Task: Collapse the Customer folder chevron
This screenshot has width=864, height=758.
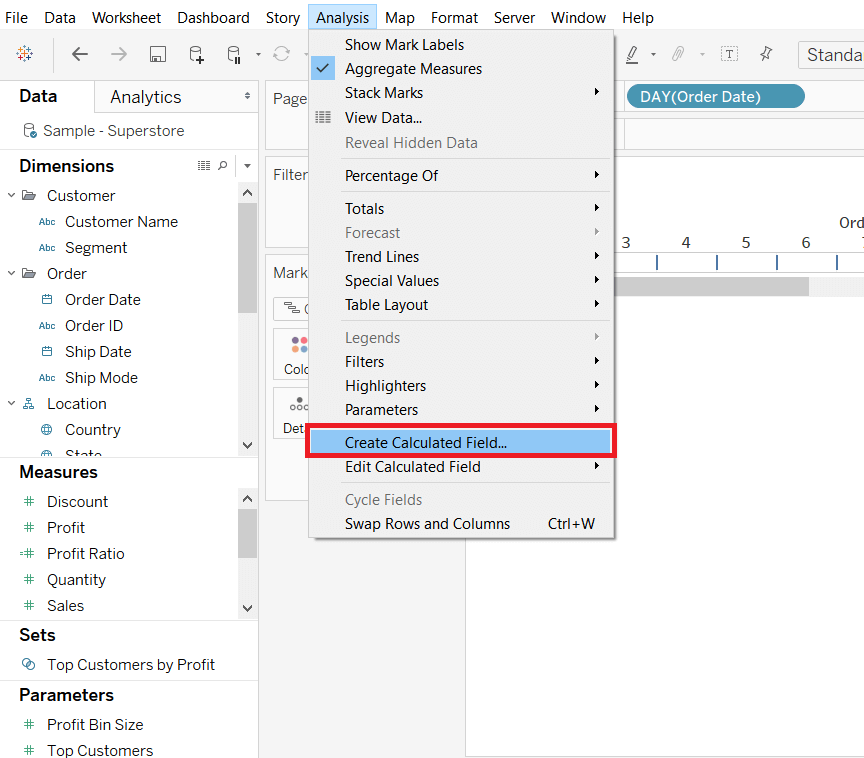Action: (11, 195)
